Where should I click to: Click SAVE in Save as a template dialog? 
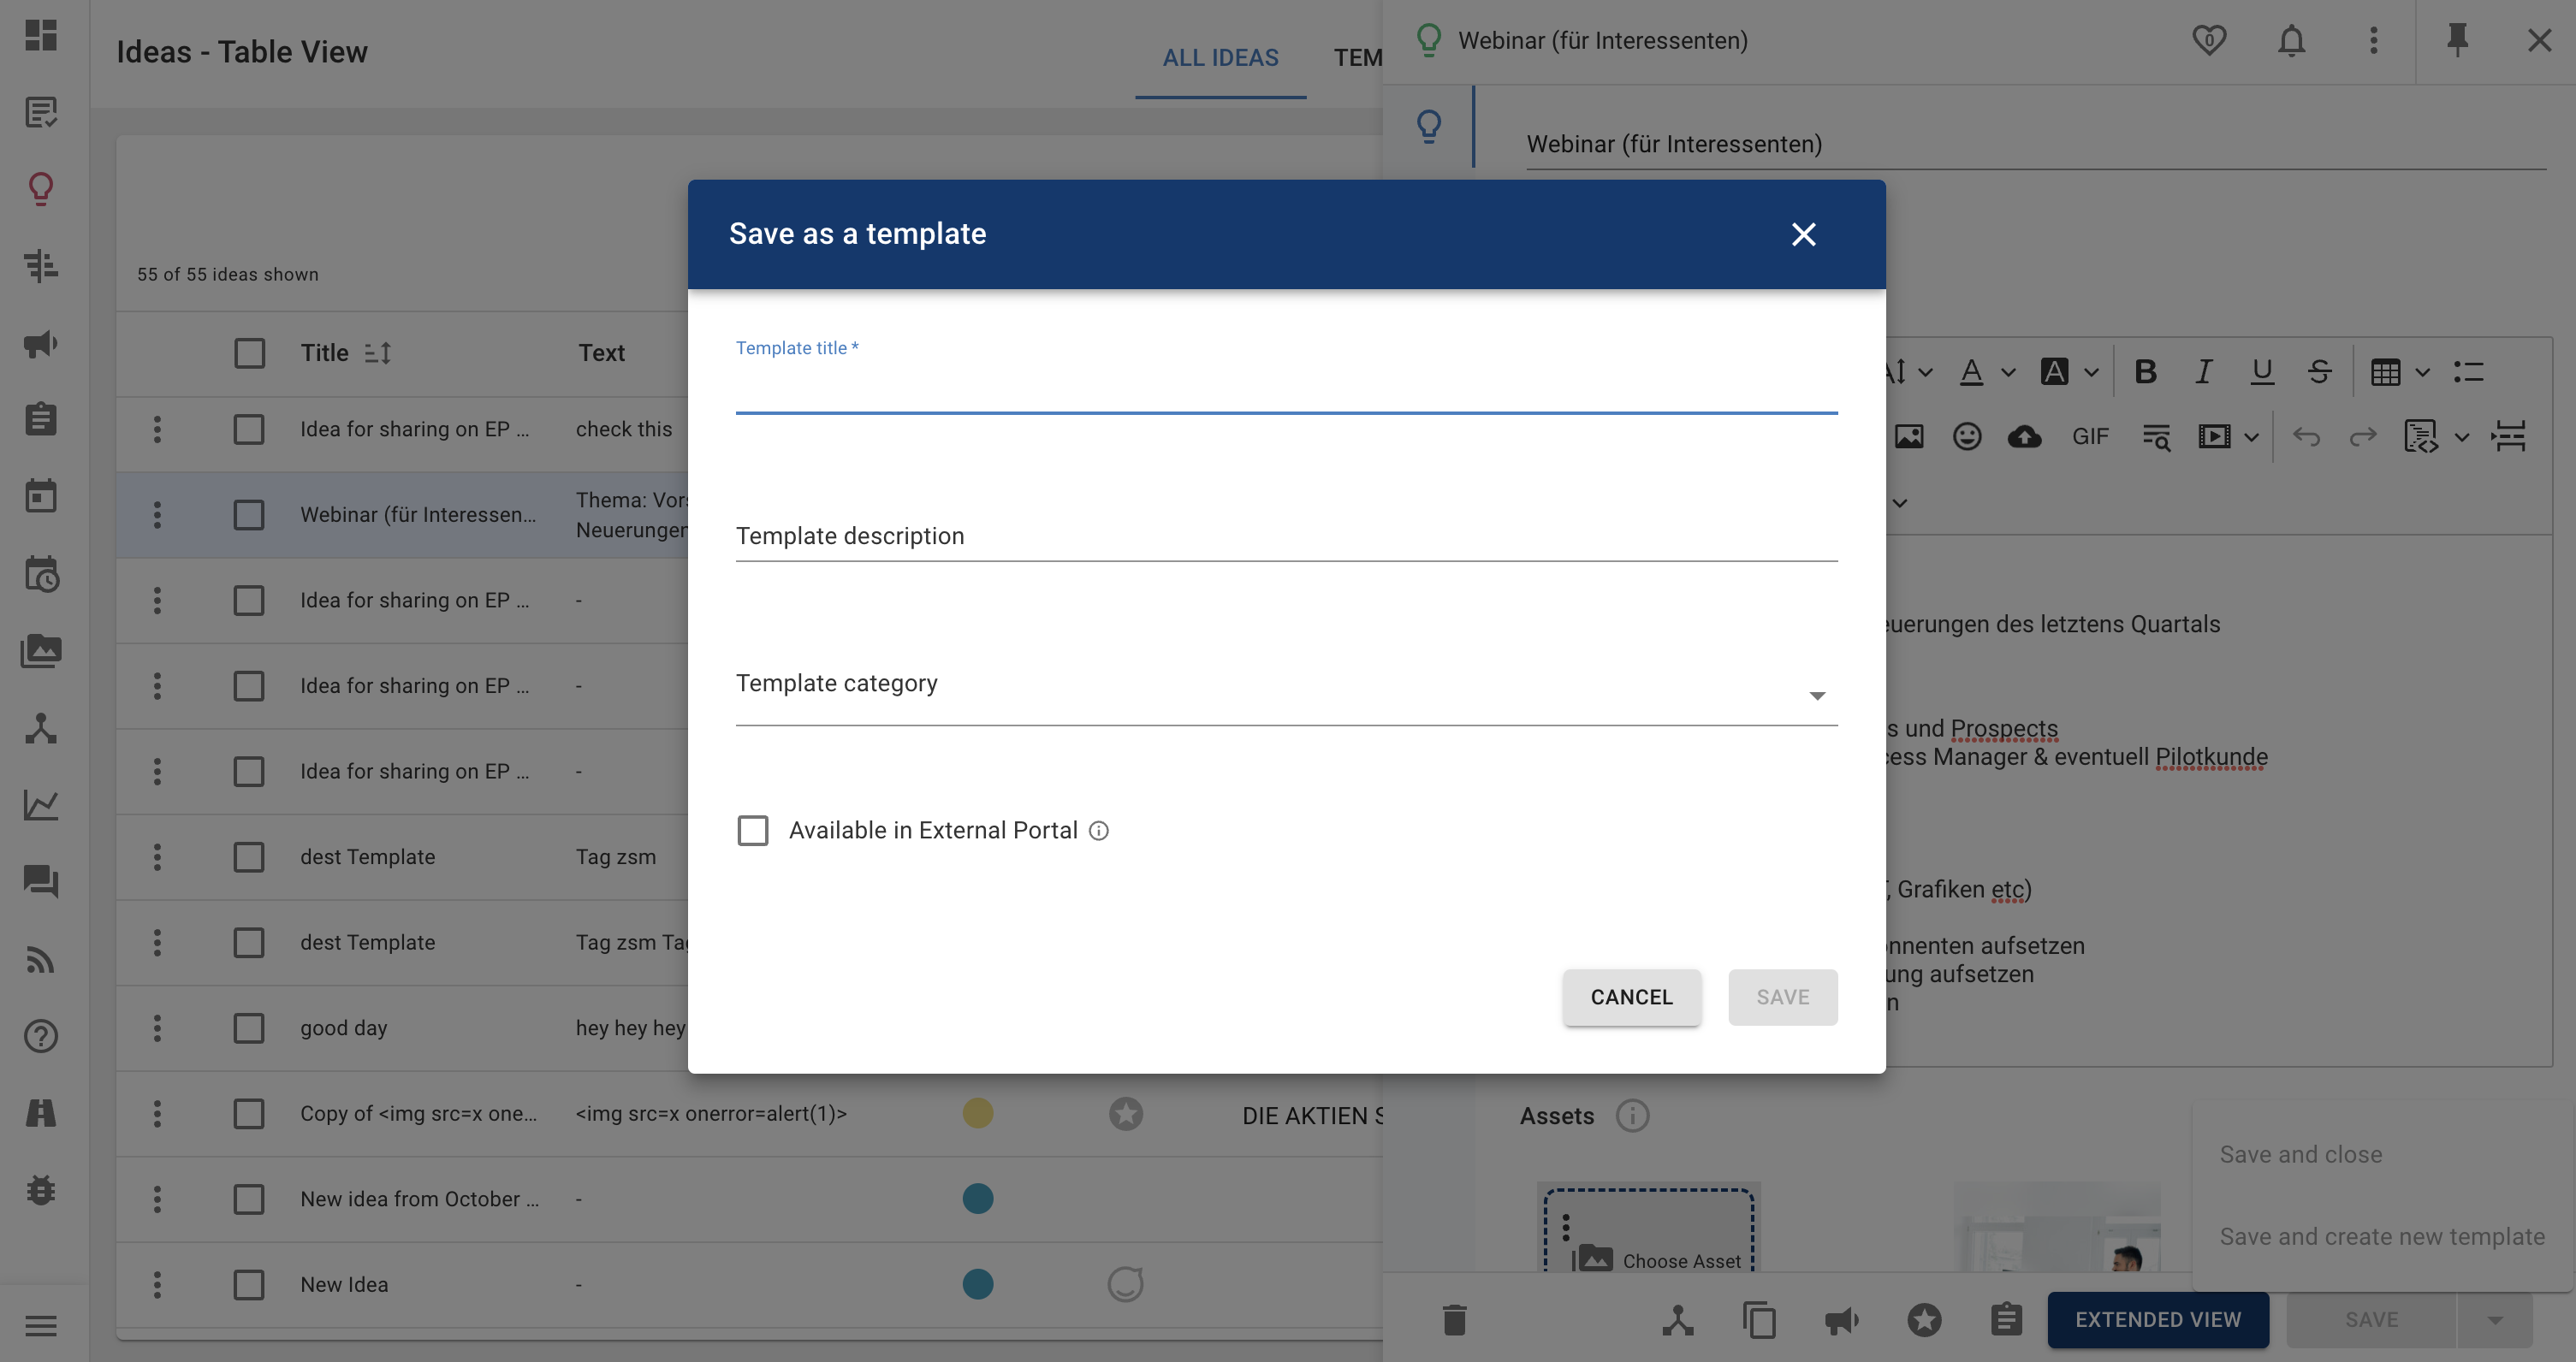pyautogui.click(x=1782, y=997)
